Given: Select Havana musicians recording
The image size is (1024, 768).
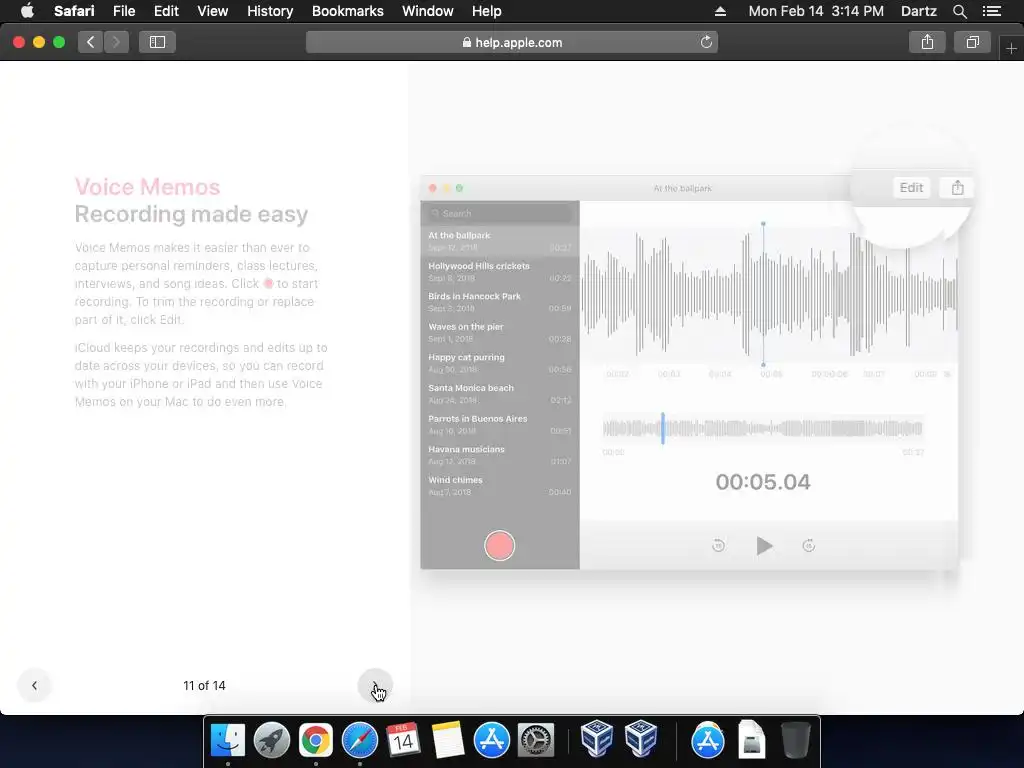Looking at the screenshot, I should (500, 455).
